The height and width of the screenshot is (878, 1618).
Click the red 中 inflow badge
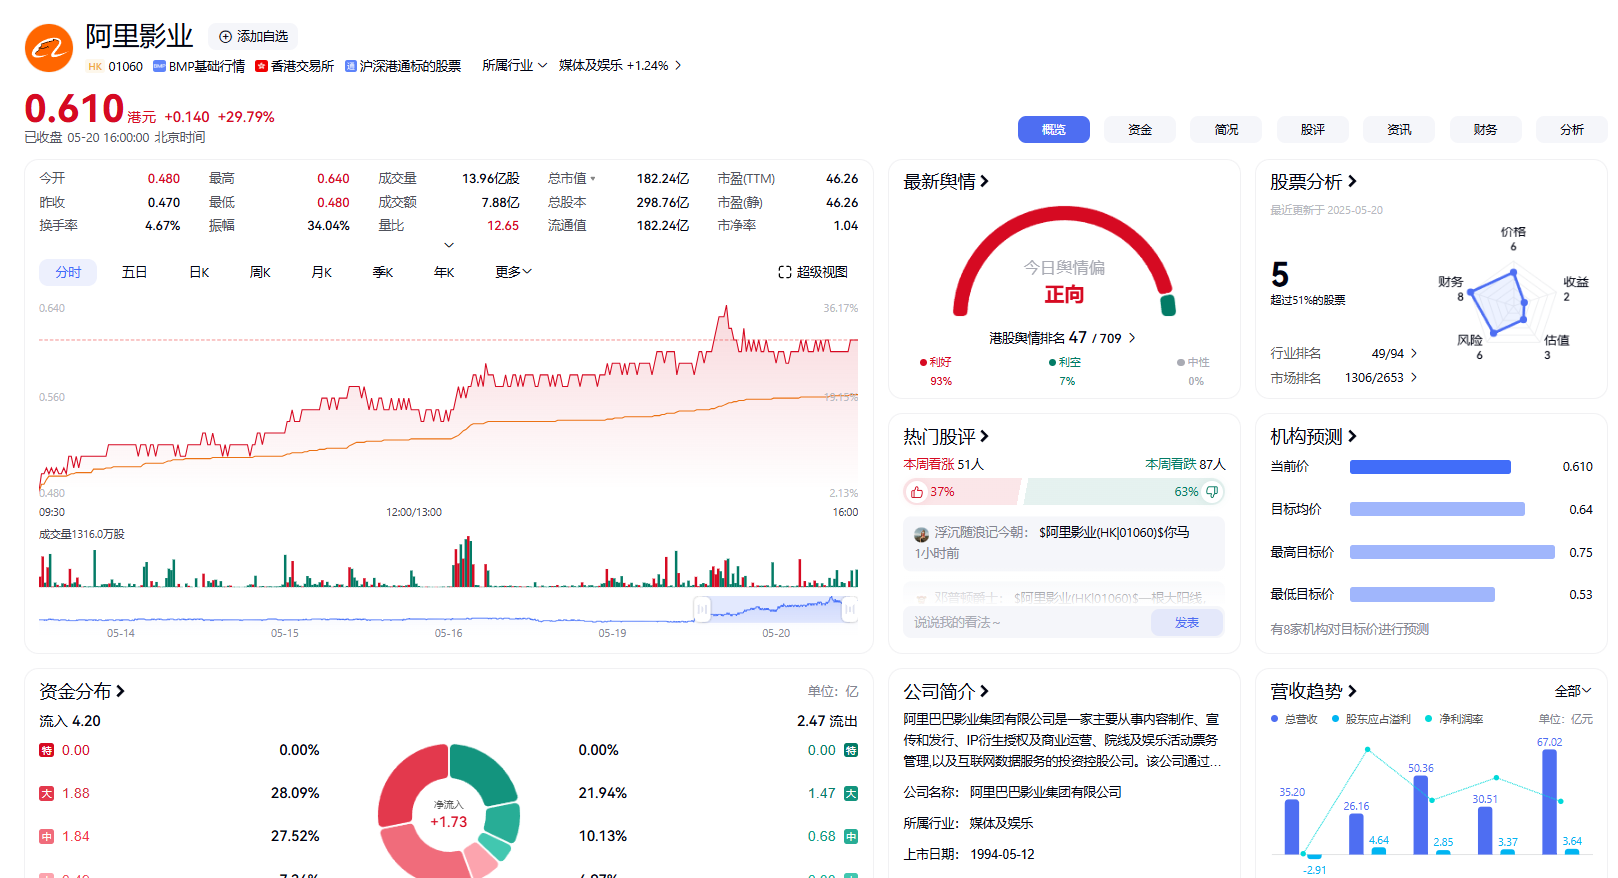(46, 836)
